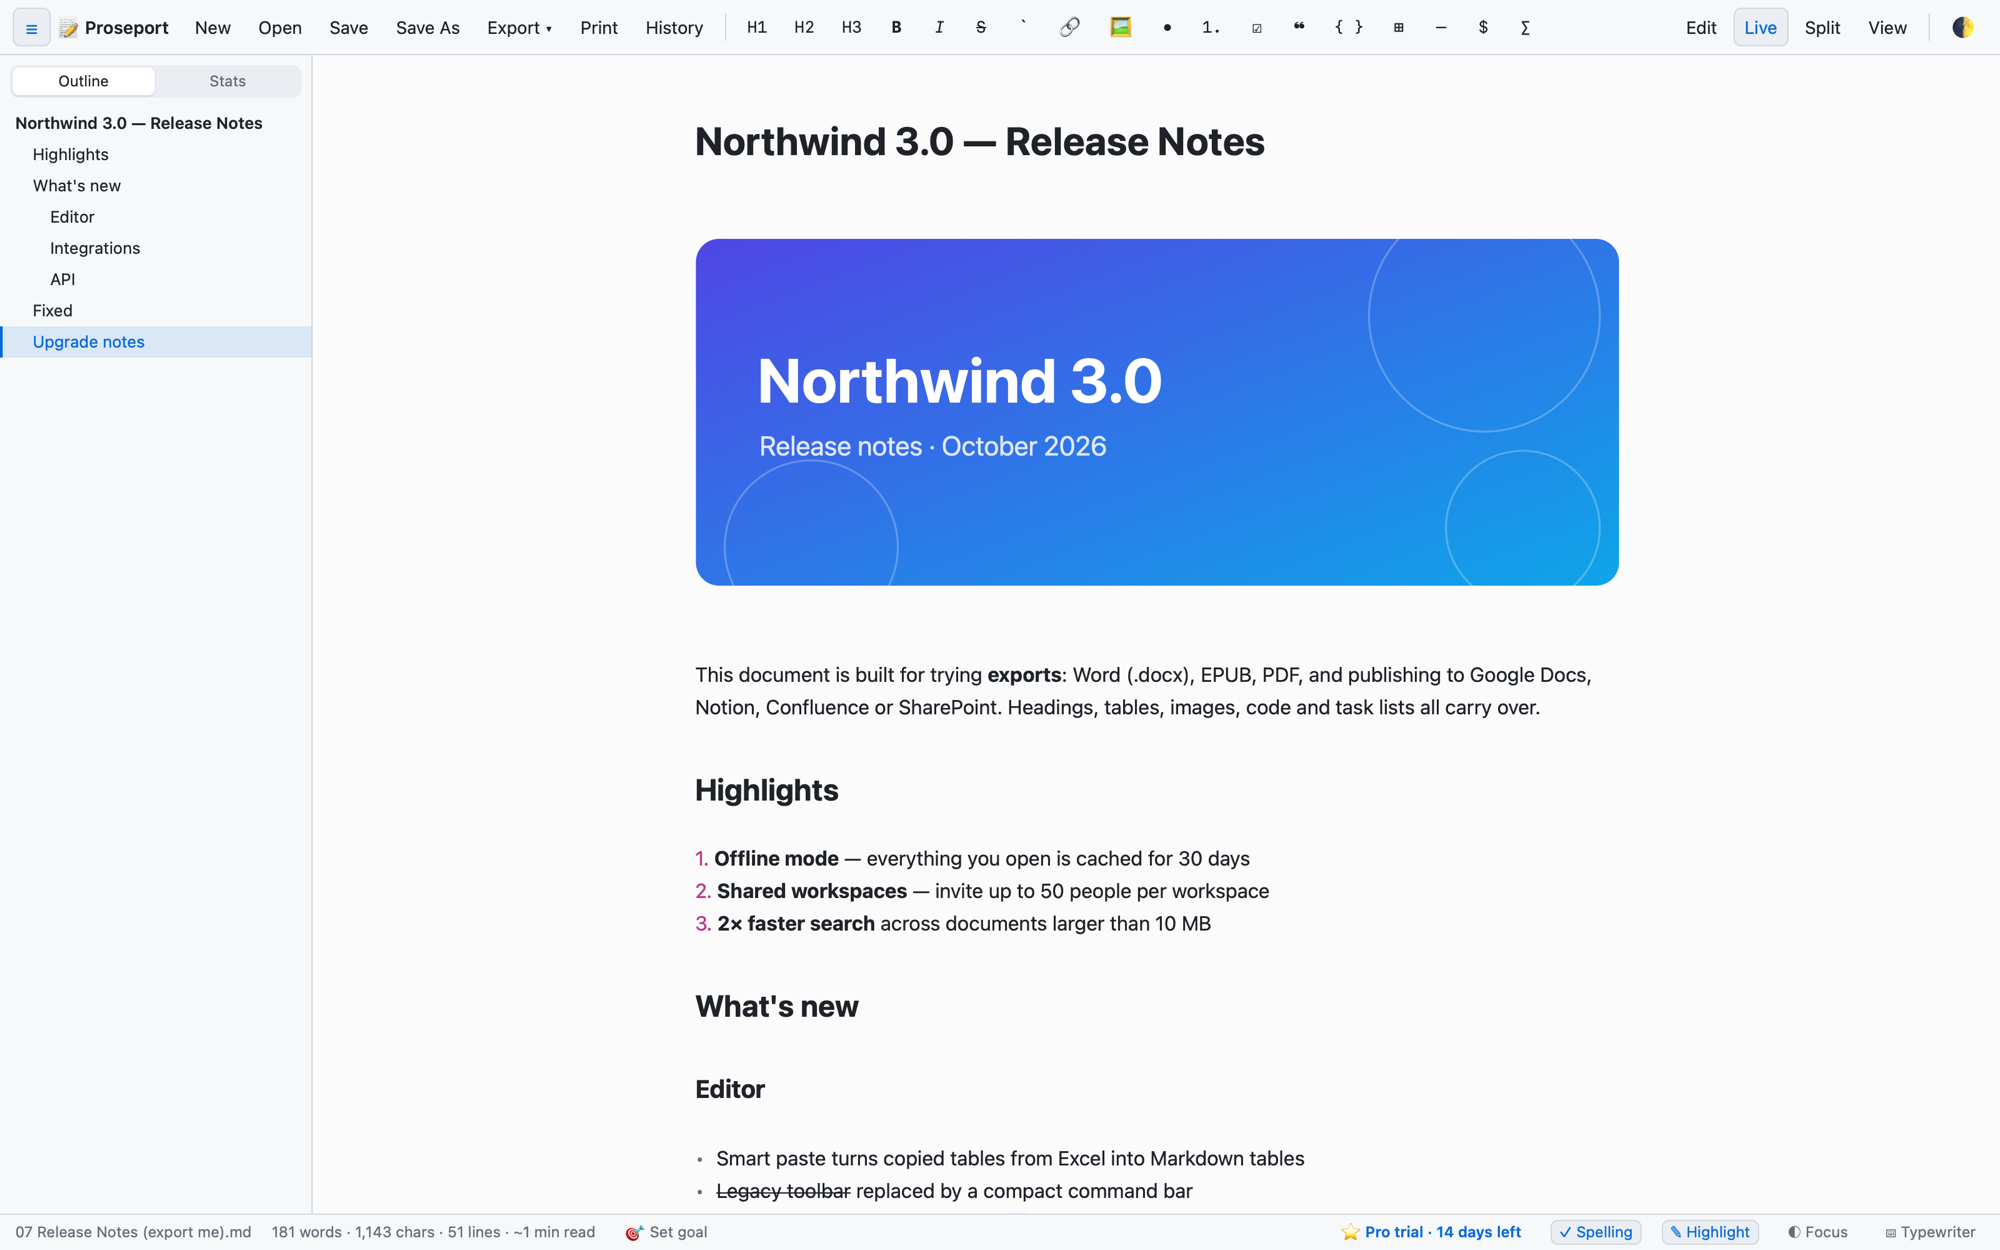Open the Export dropdown menu
The width and height of the screenshot is (2000, 1250).
coord(519,28)
